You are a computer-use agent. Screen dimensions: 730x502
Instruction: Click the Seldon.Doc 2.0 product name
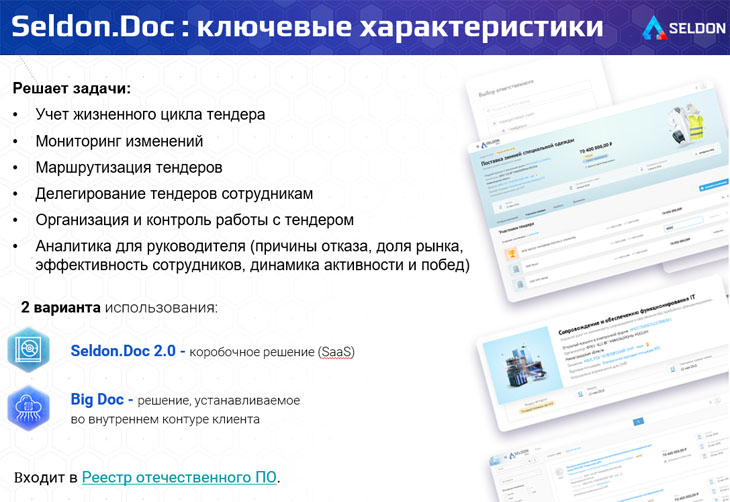pos(122,351)
